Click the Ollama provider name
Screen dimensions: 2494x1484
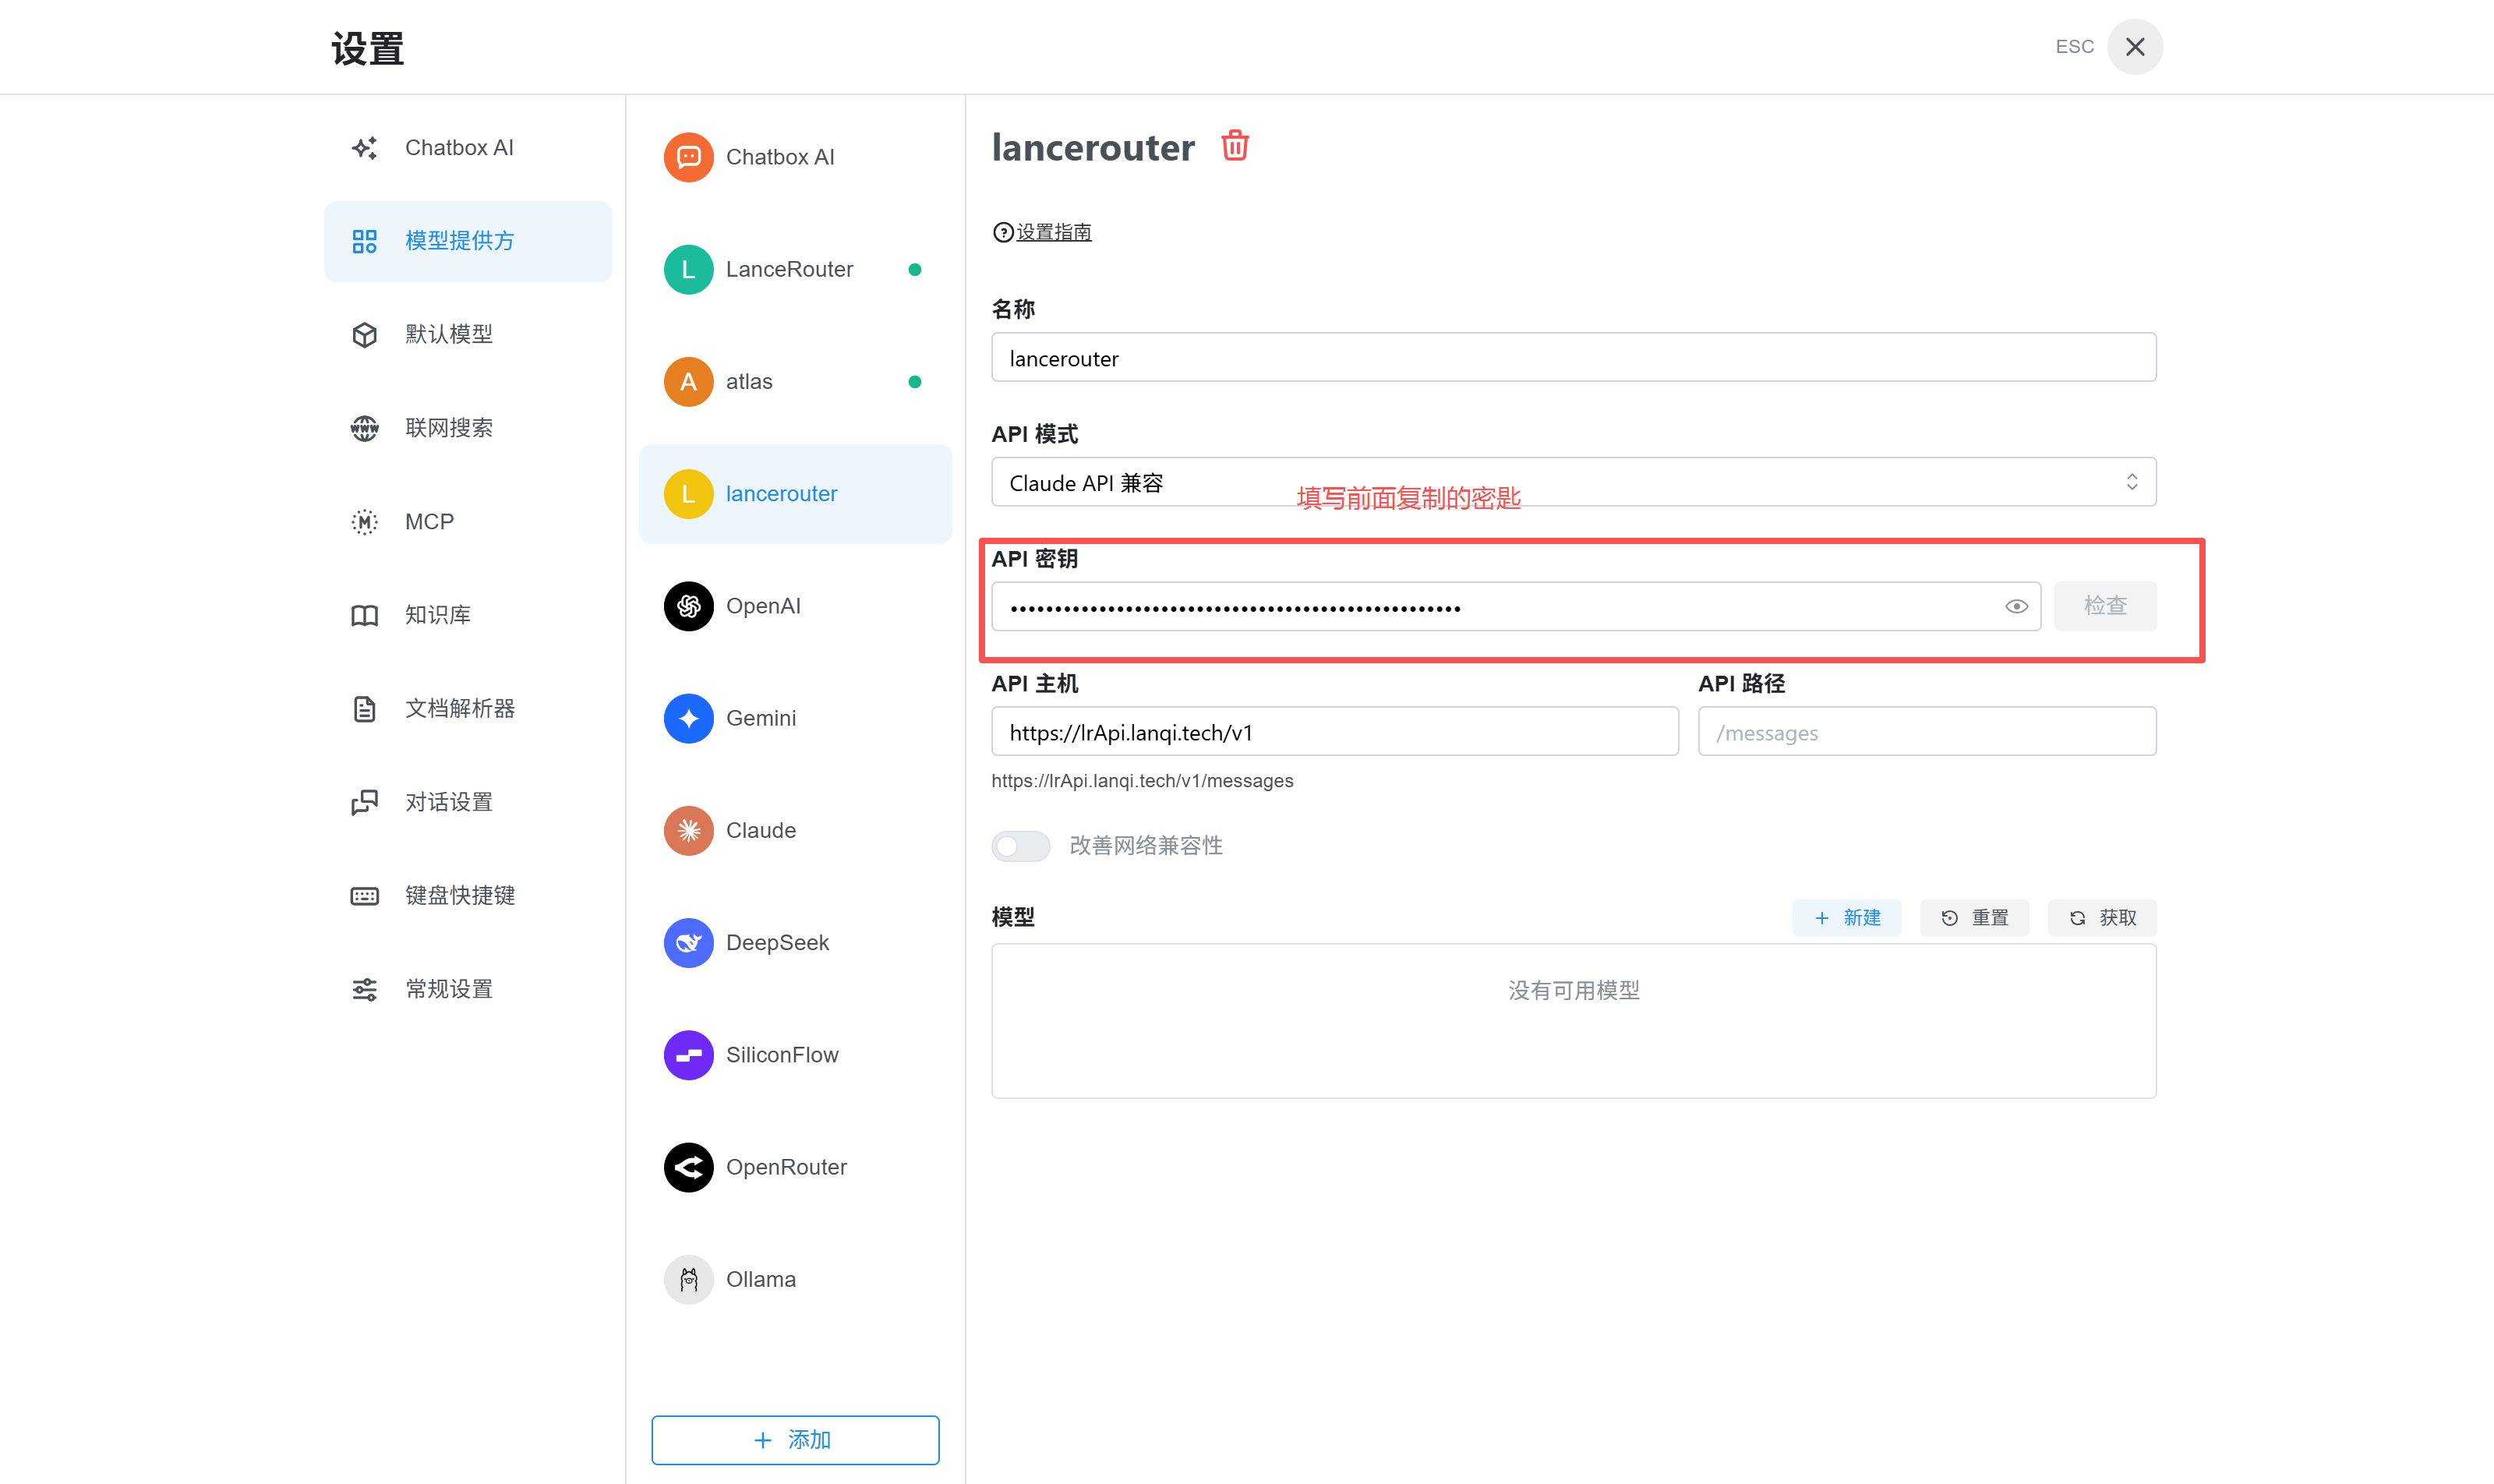pyautogui.click(x=760, y=1279)
